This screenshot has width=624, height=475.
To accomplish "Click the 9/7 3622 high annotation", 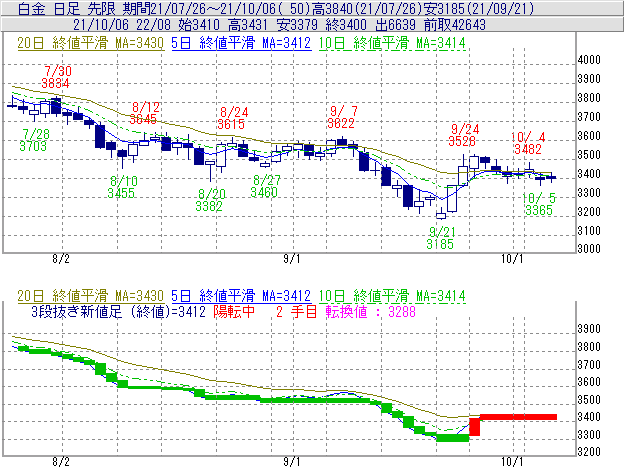I will pyautogui.click(x=342, y=117).
